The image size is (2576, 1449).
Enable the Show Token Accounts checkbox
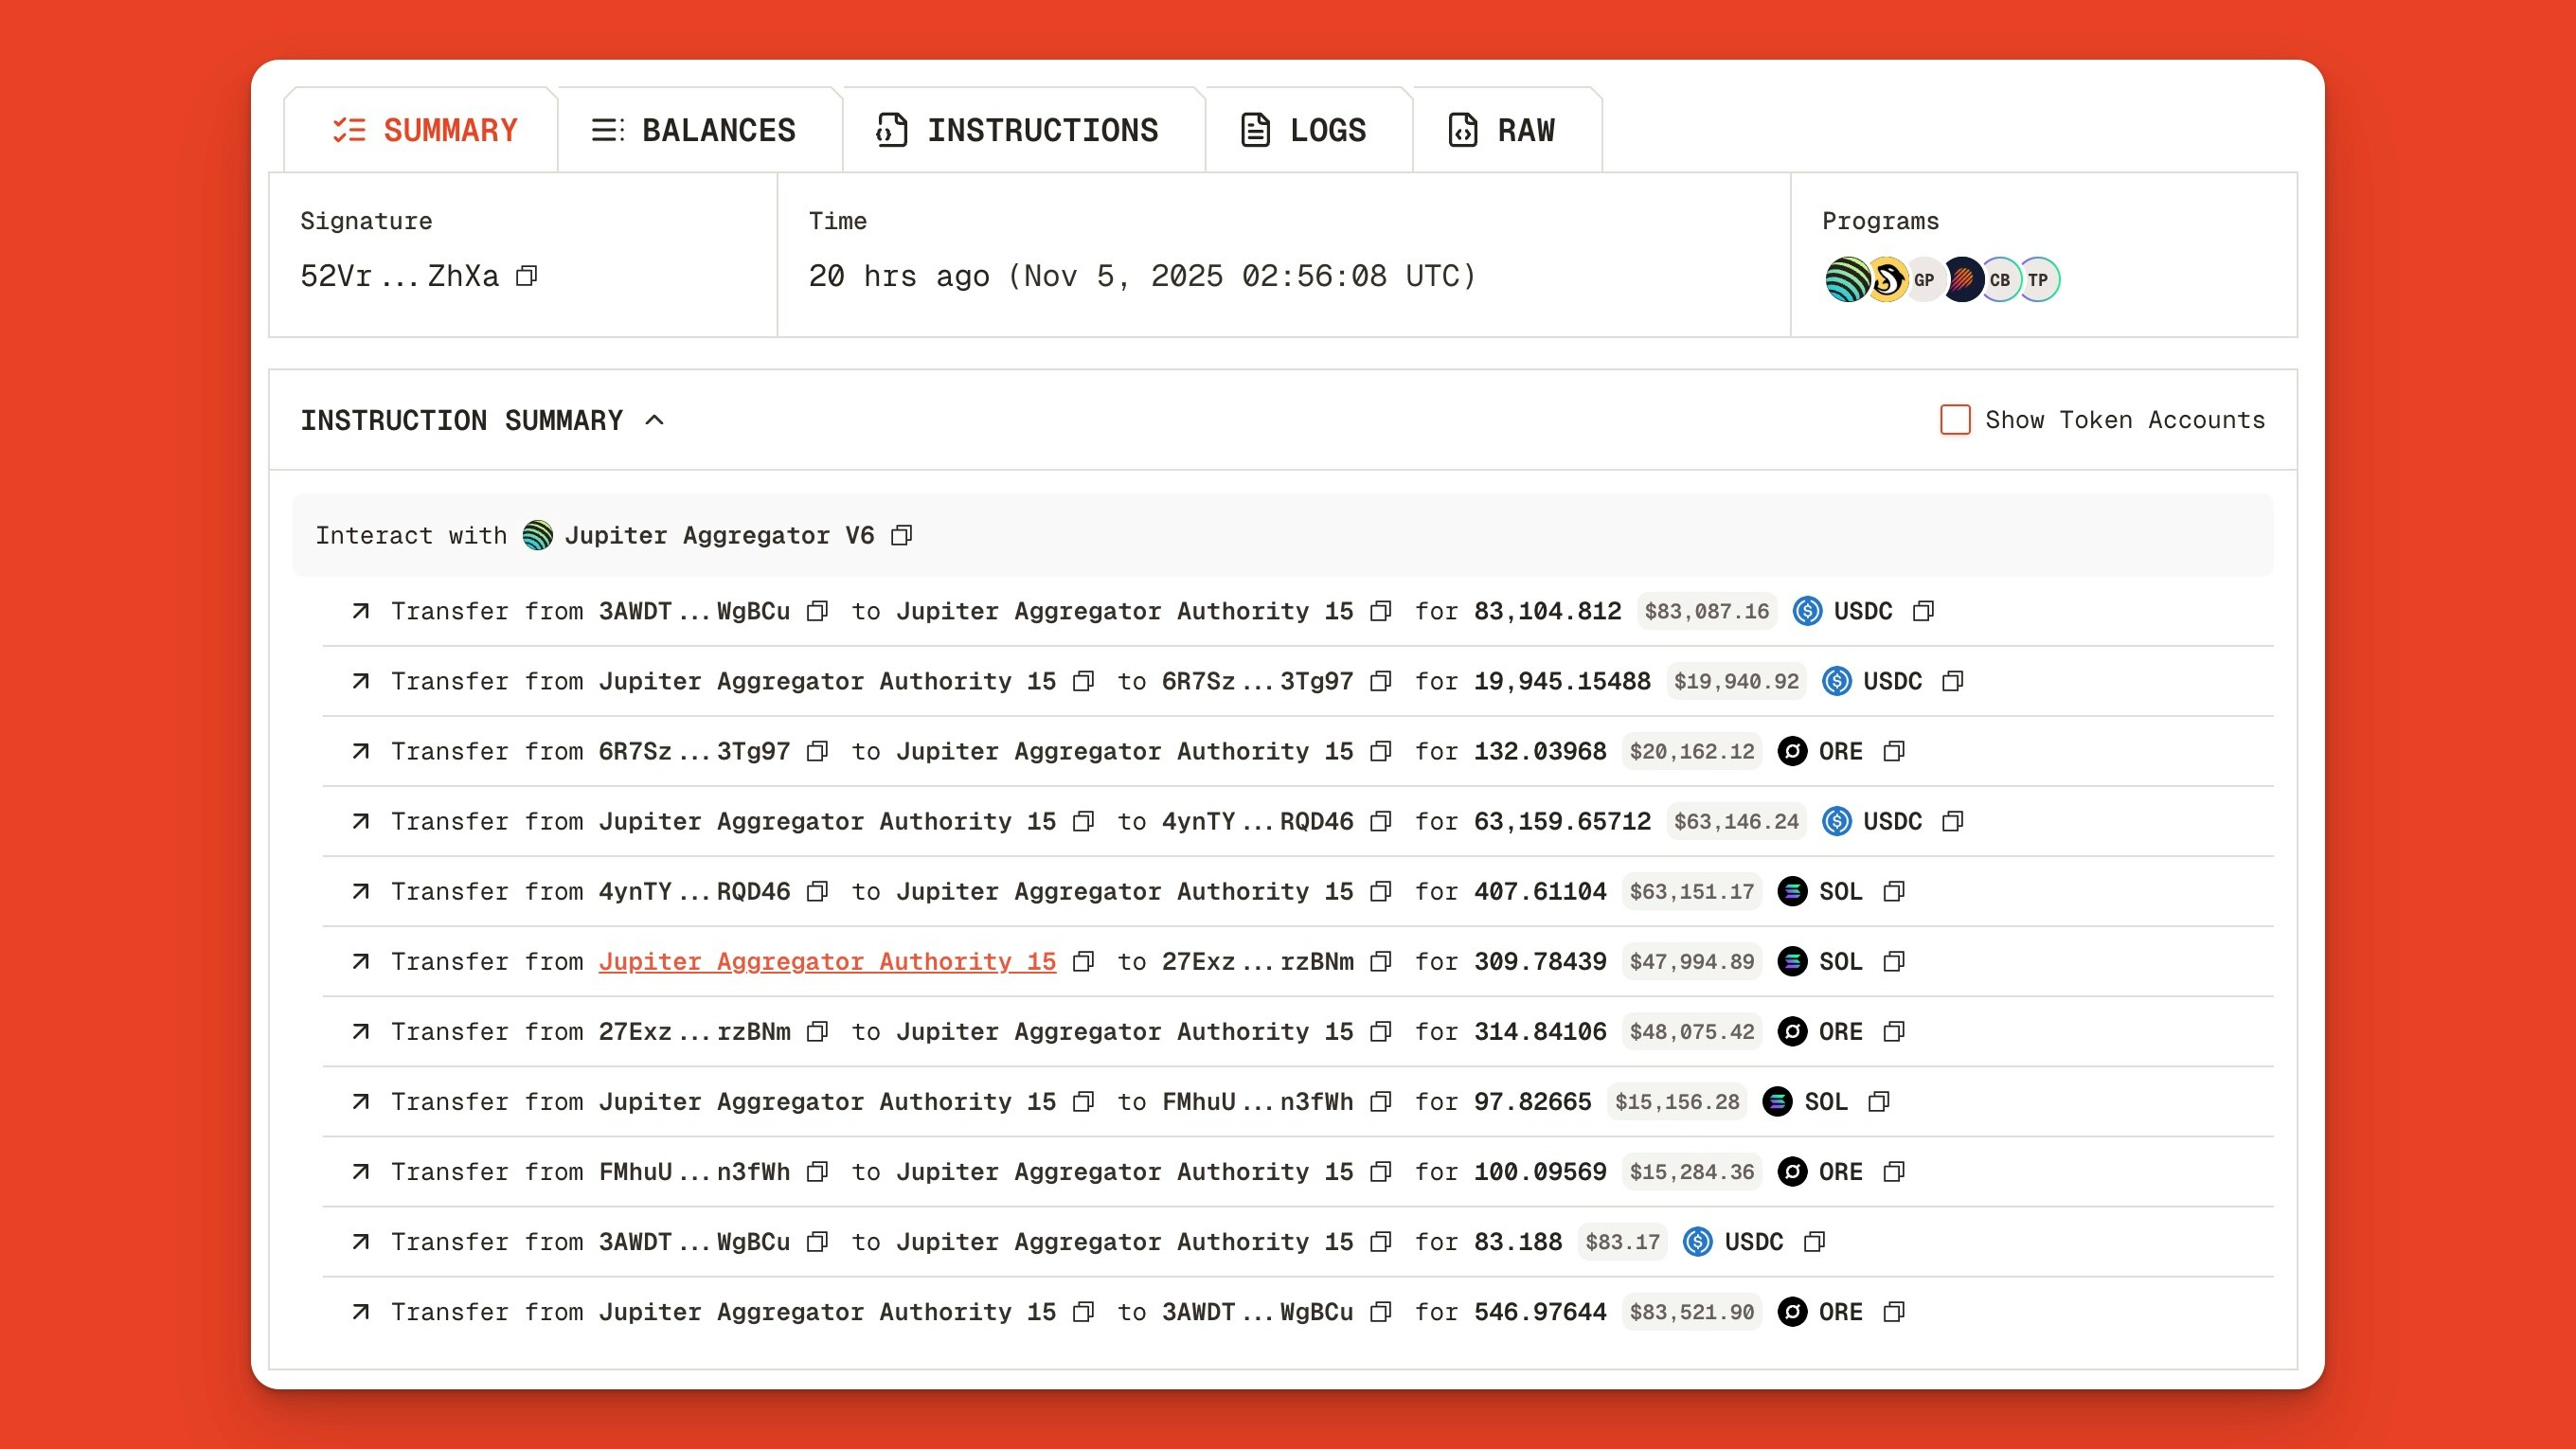1955,420
